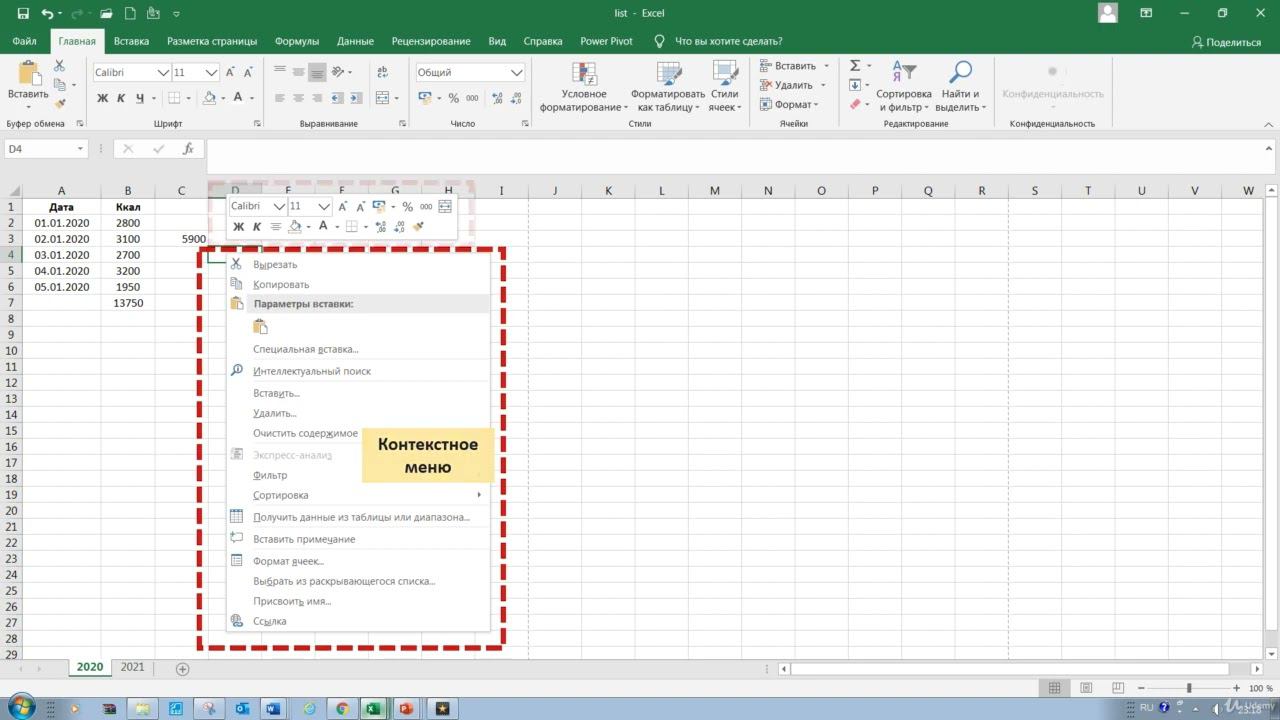
Task: Click the Wrap Text icon
Action: (382, 72)
